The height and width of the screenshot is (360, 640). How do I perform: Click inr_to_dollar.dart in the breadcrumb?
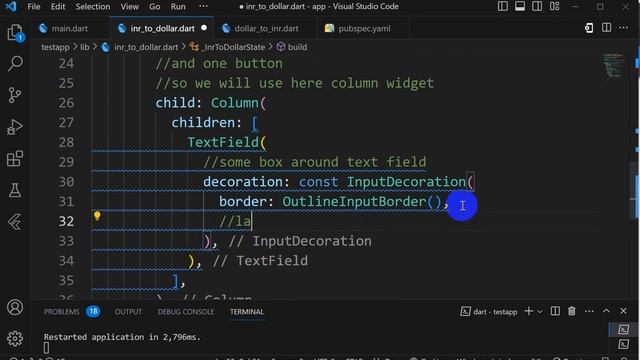pos(146,47)
